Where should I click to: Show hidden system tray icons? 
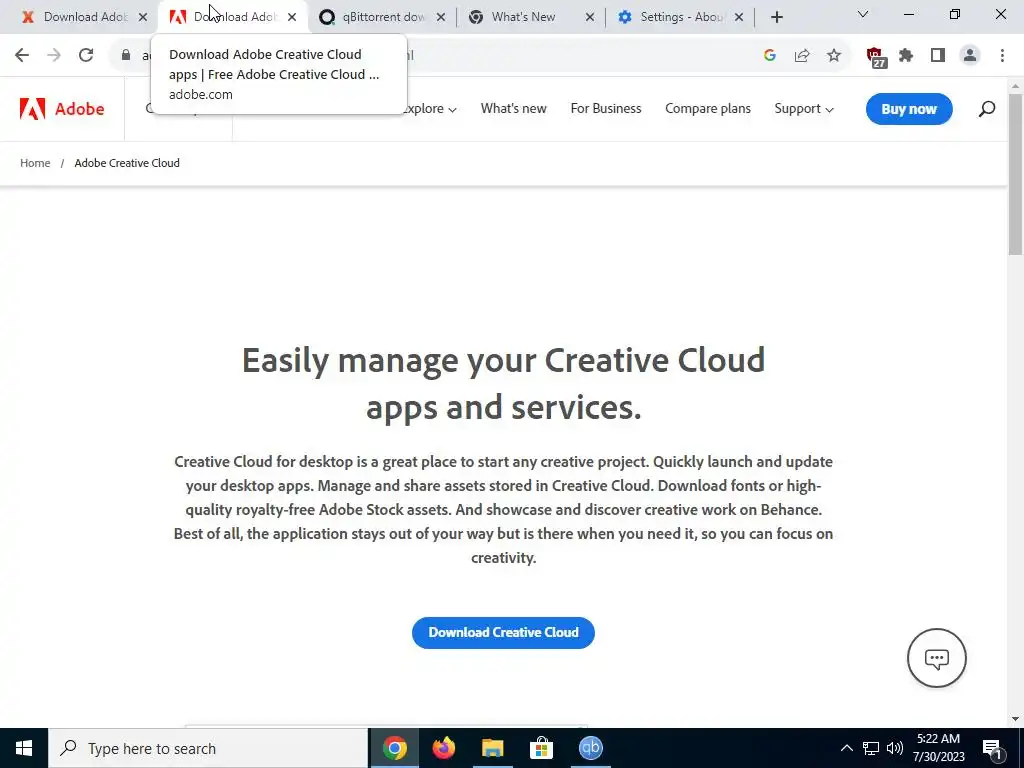846,748
